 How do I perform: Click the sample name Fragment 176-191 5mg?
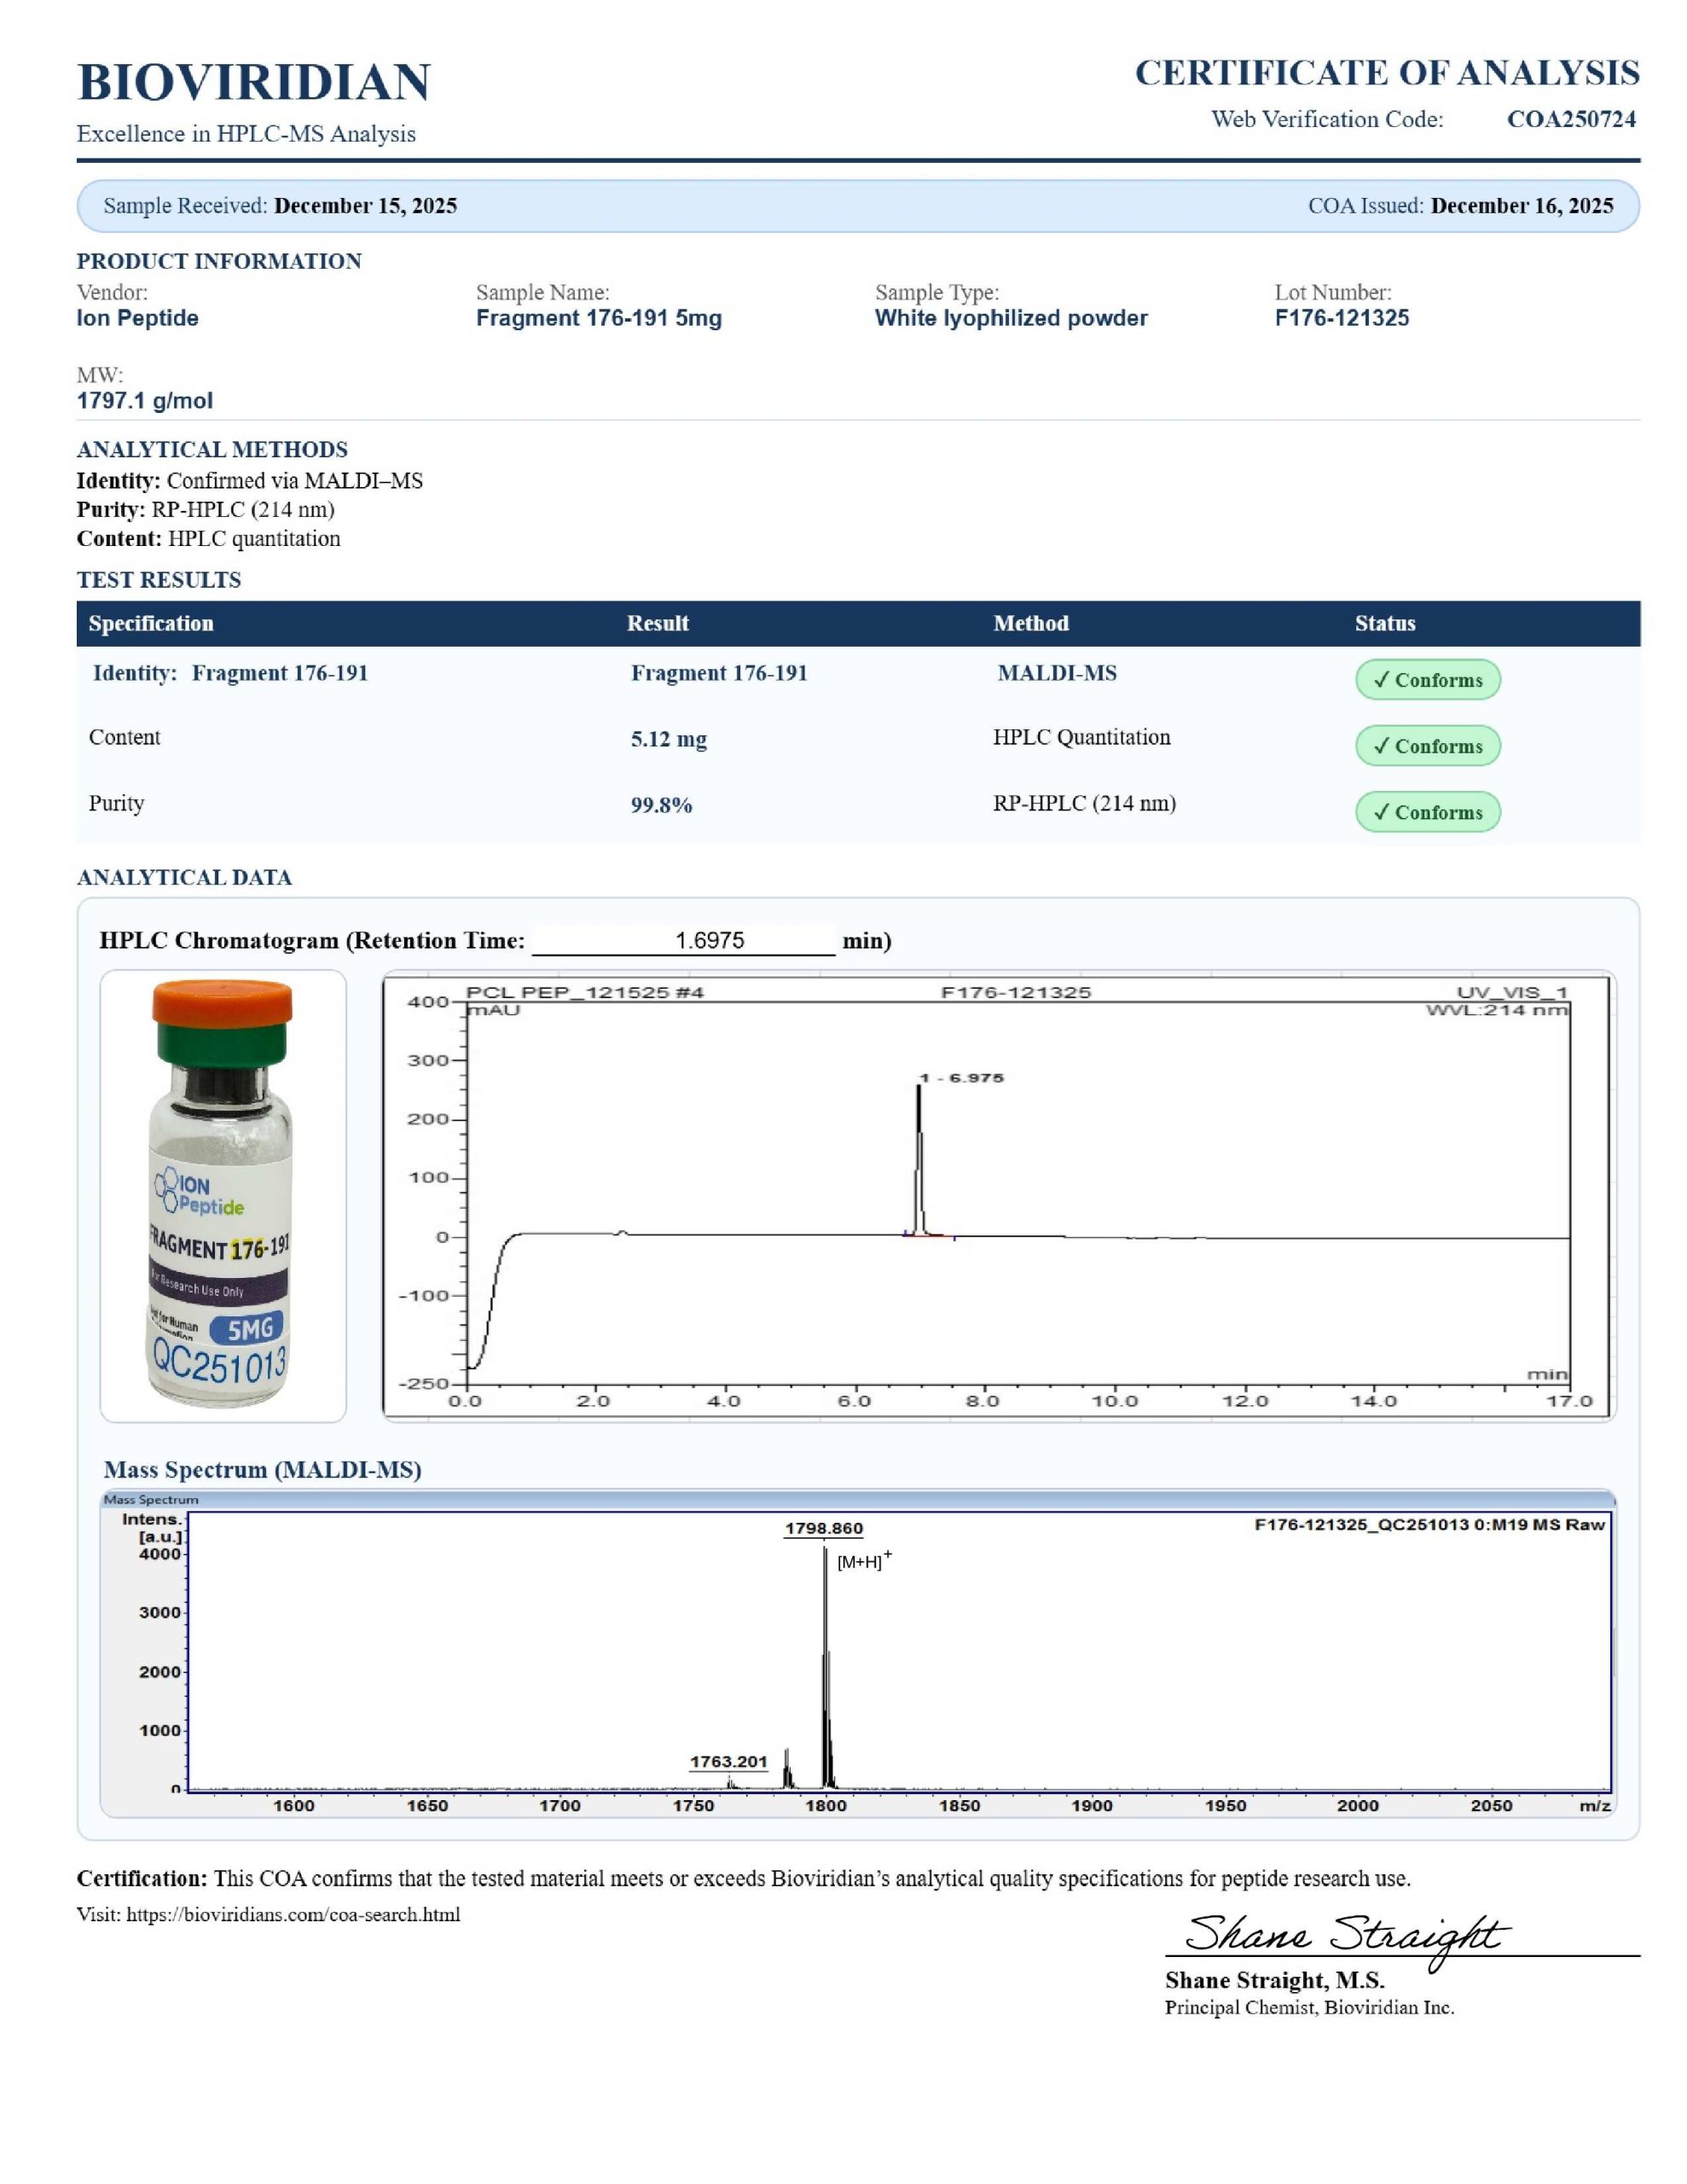coord(598,318)
